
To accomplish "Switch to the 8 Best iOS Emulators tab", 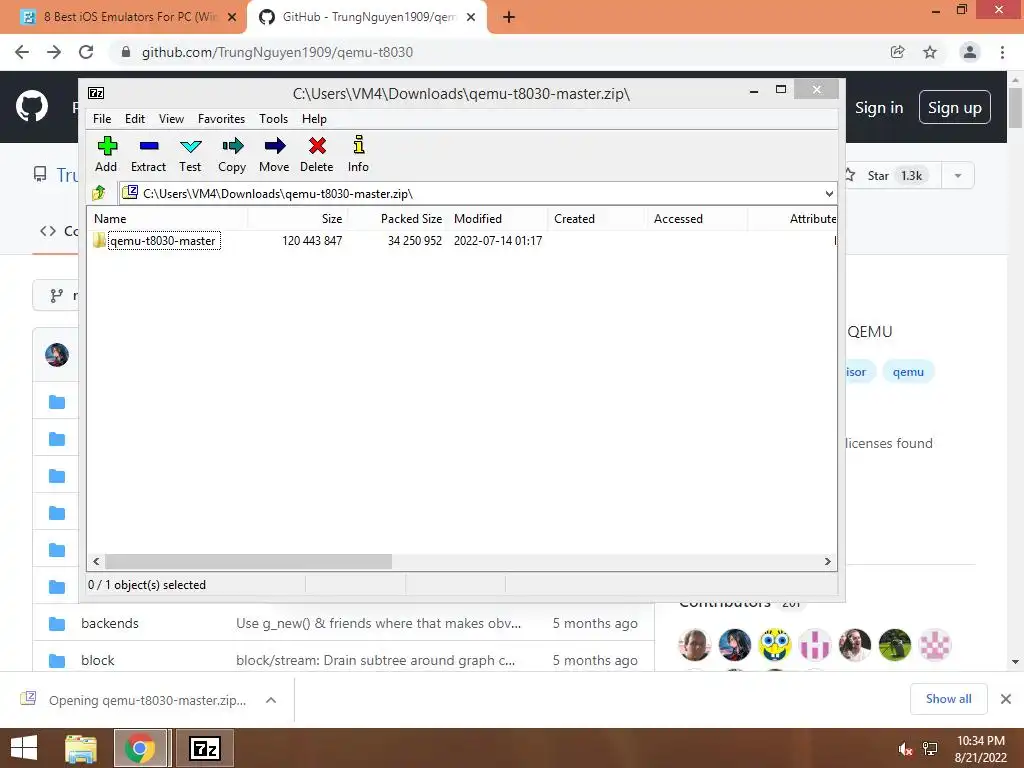I will [x=128, y=17].
